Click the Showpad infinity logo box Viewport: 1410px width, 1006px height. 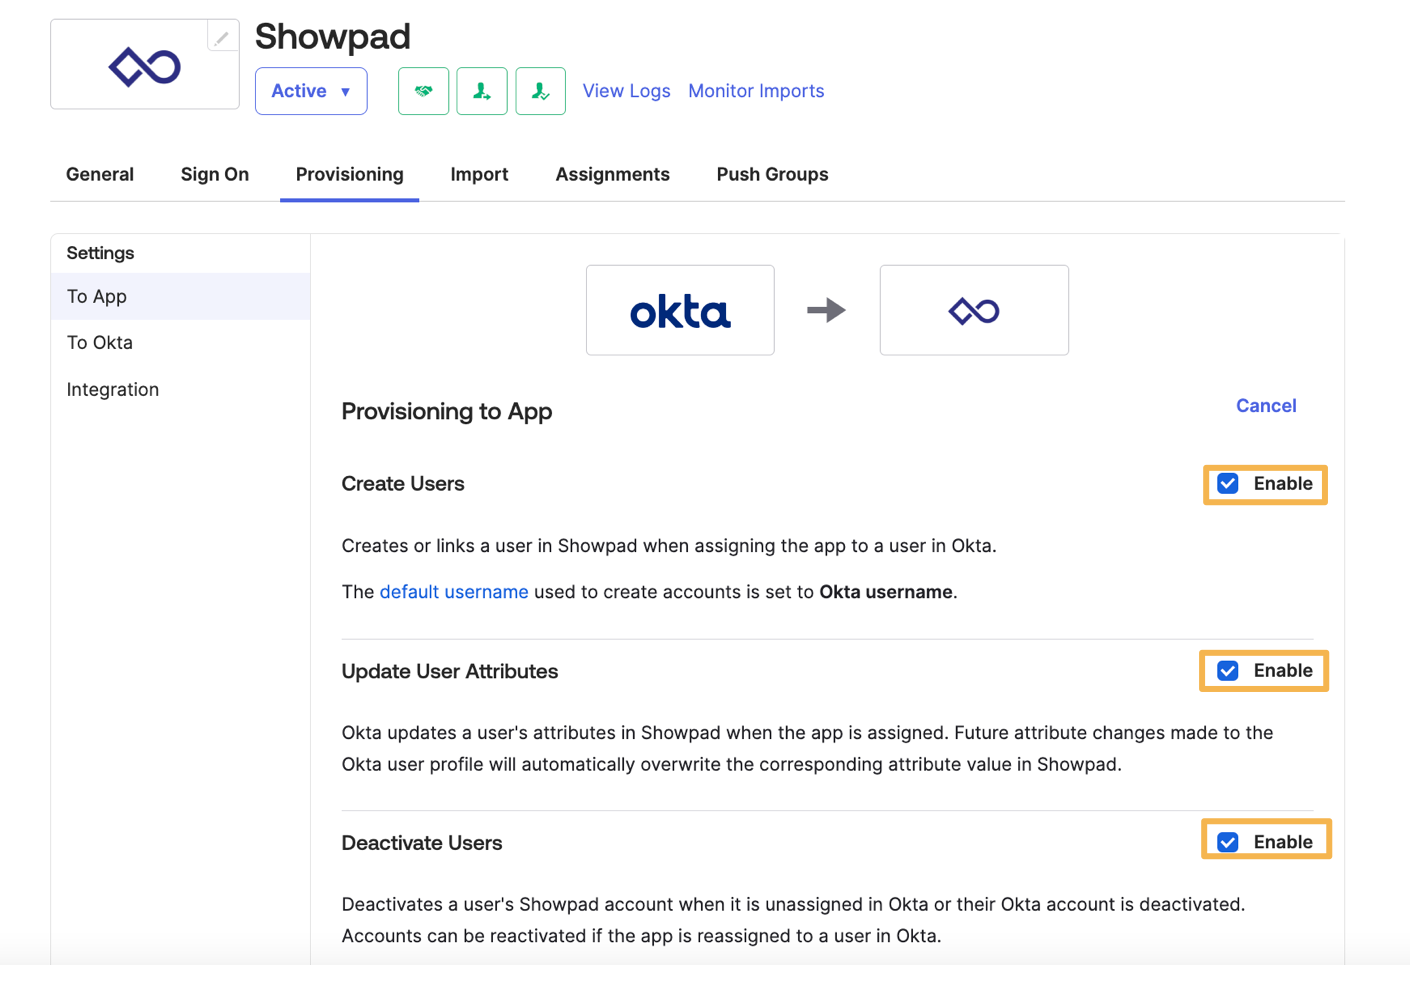[x=974, y=310]
